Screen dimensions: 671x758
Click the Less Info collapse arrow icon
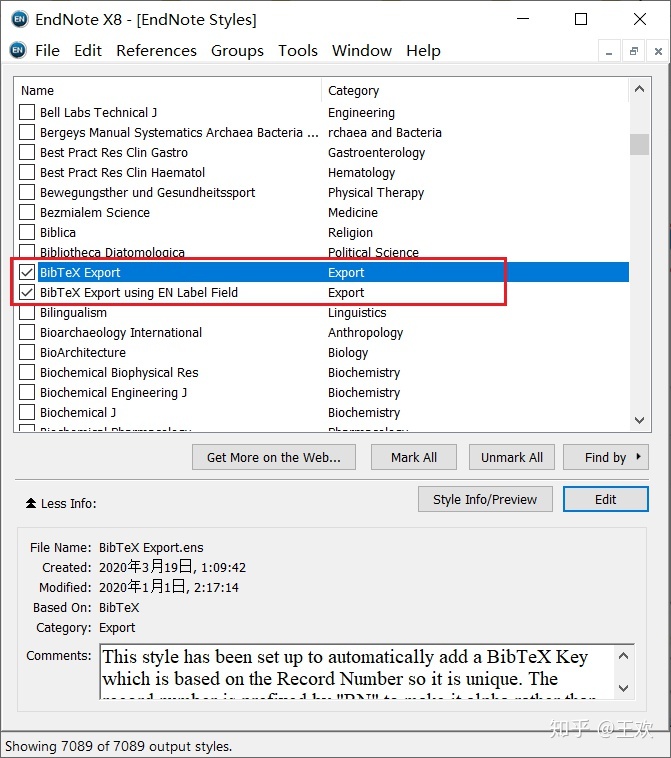31,503
